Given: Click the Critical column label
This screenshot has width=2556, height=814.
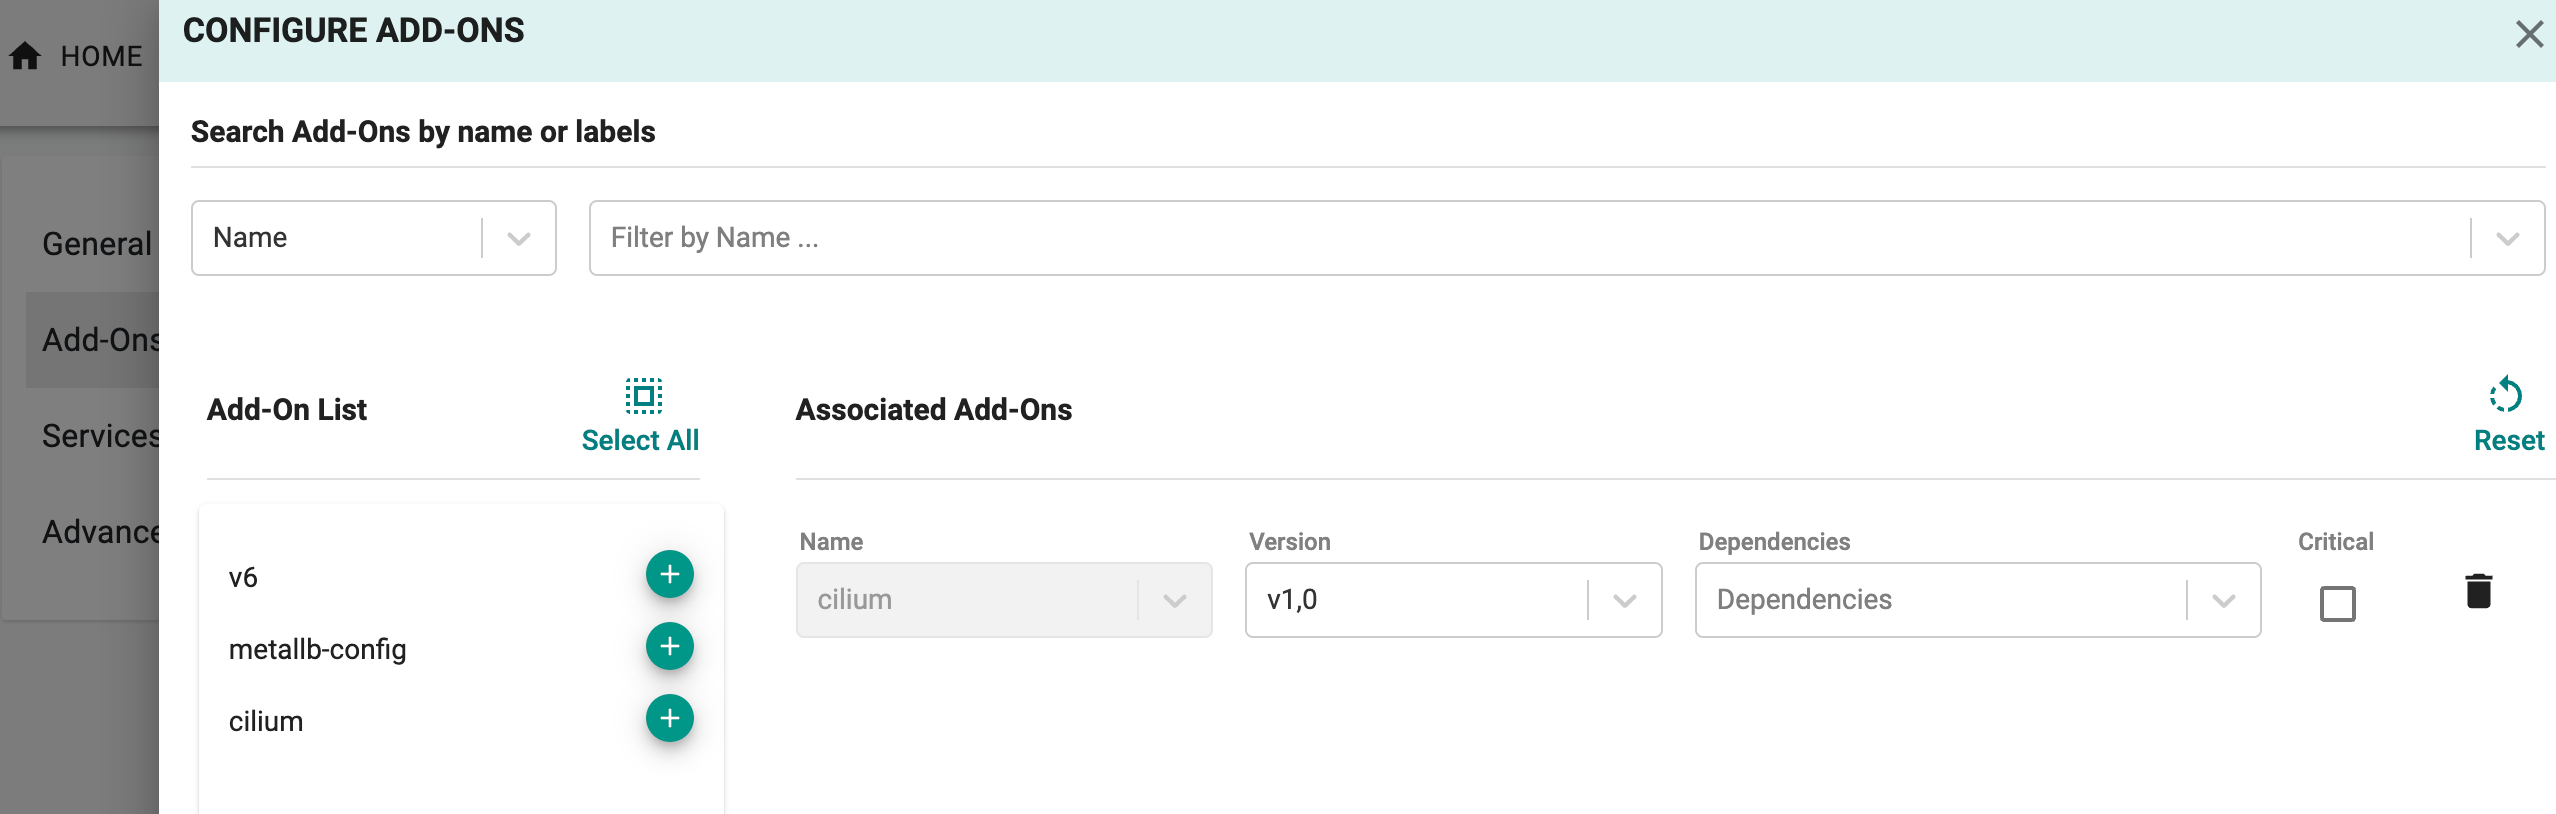Looking at the screenshot, I should pyautogui.click(x=2335, y=542).
